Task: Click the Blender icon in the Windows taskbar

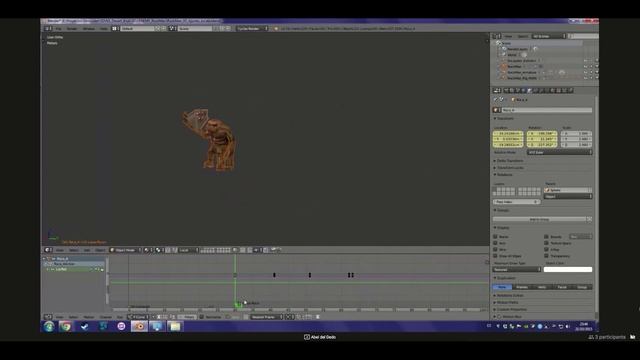Action: tap(139, 326)
